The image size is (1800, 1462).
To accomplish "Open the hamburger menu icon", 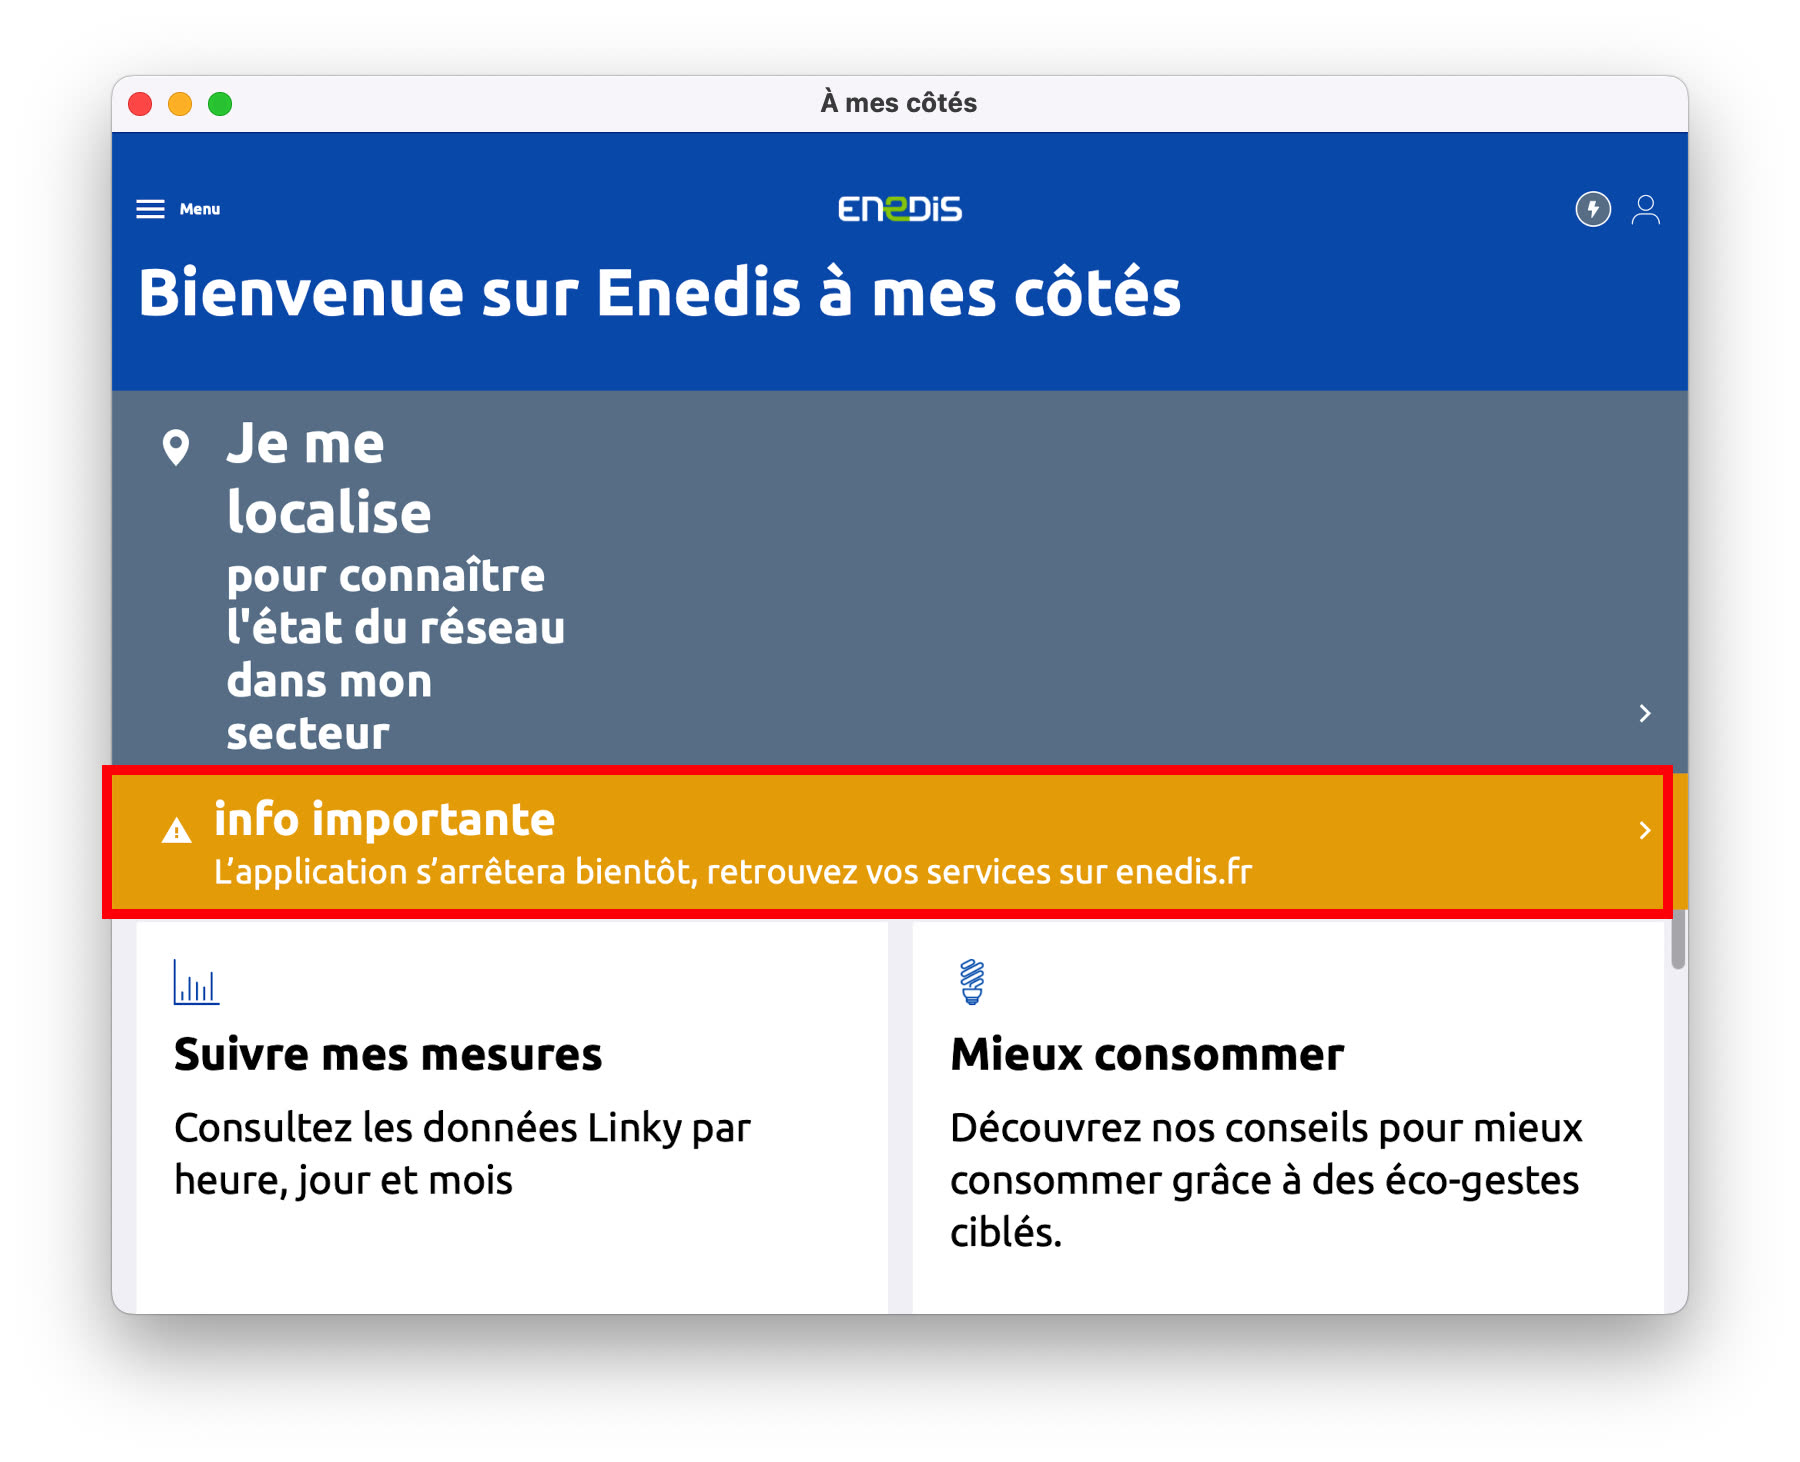I will (x=150, y=208).
